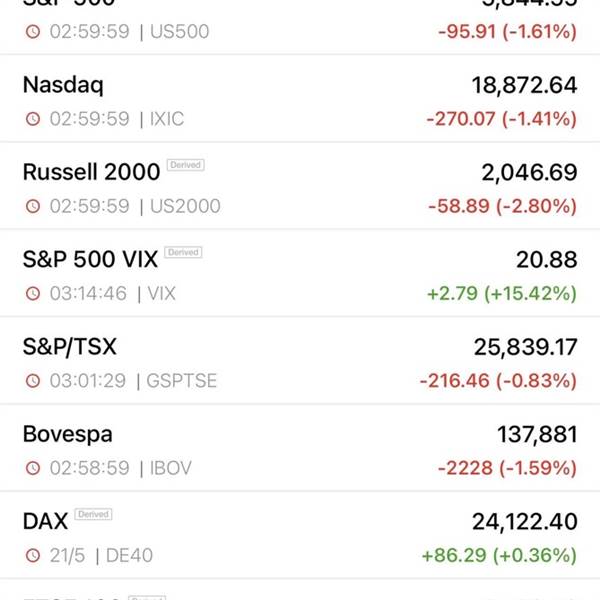
Task: Tap the clock icon next to VIX time
Action: coord(33,293)
